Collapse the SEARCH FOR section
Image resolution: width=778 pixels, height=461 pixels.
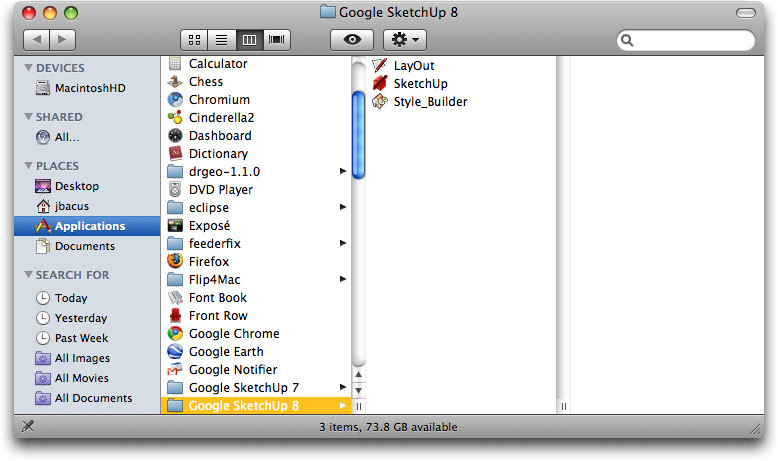point(29,274)
